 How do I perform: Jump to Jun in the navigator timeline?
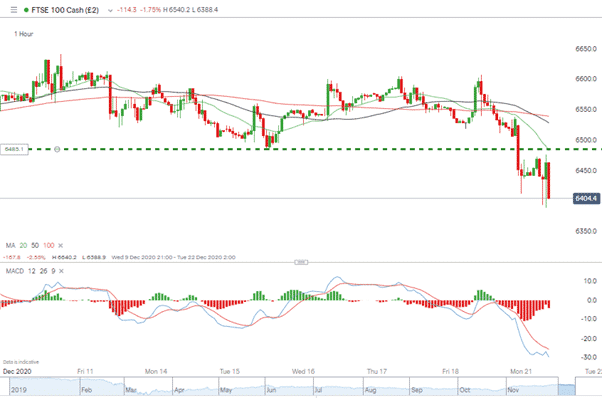coord(271,390)
